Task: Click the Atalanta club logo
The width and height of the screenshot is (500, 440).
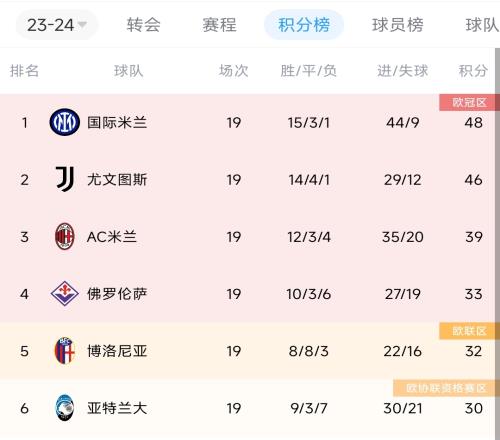Action: [x=64, y=408]
